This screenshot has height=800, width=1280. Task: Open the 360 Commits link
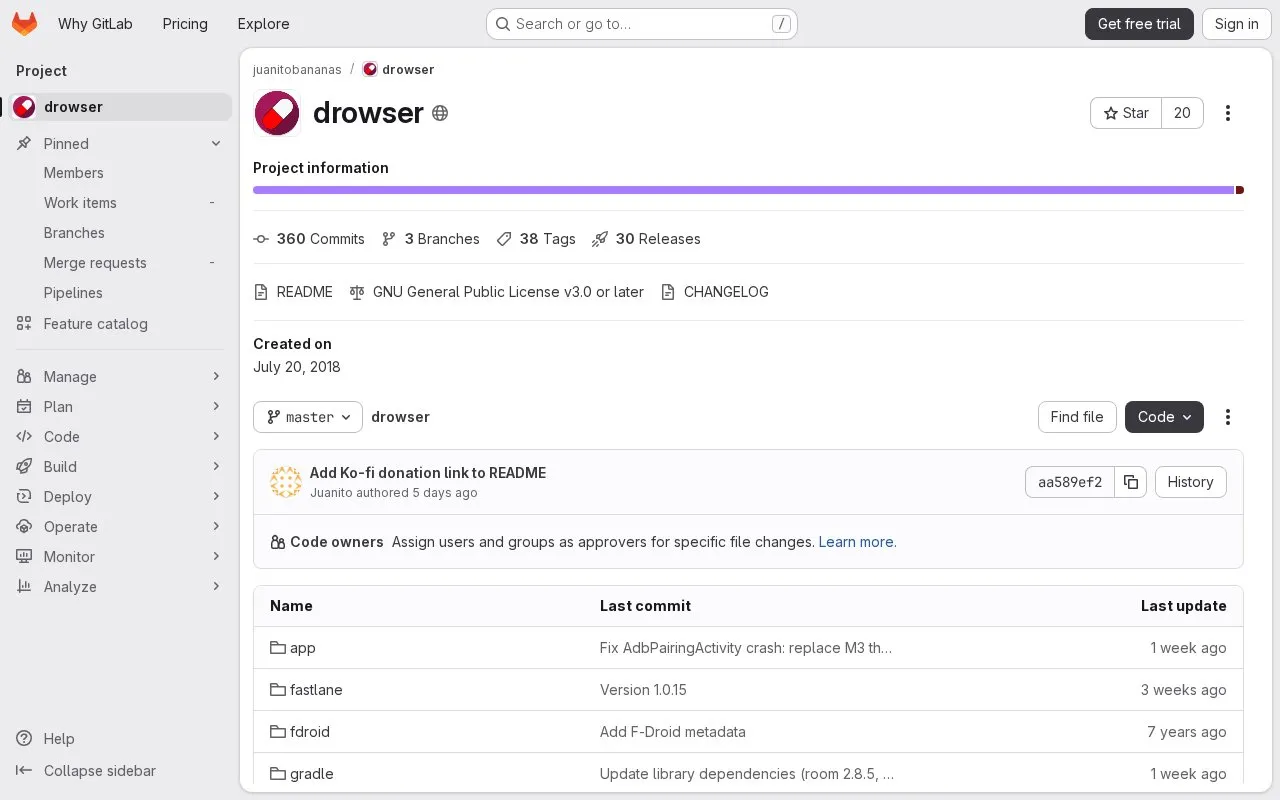(x=309, y=239)
